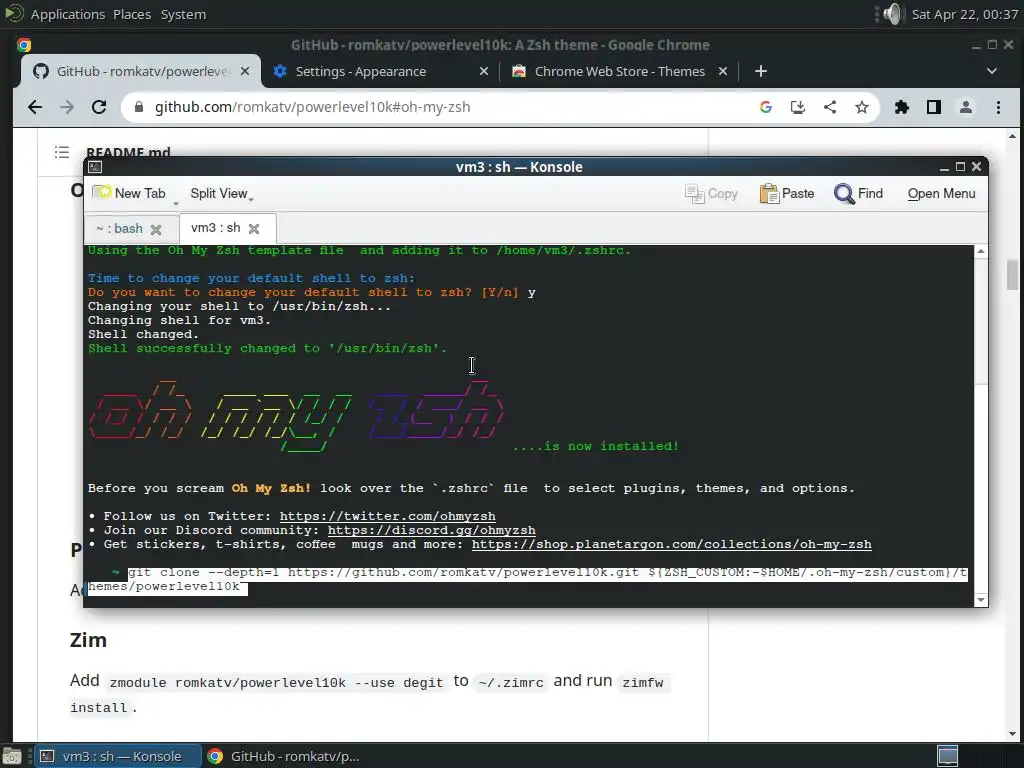Close the ~ : bash Konsole tab
The image size is (1024, 768).
pos(155,229)
